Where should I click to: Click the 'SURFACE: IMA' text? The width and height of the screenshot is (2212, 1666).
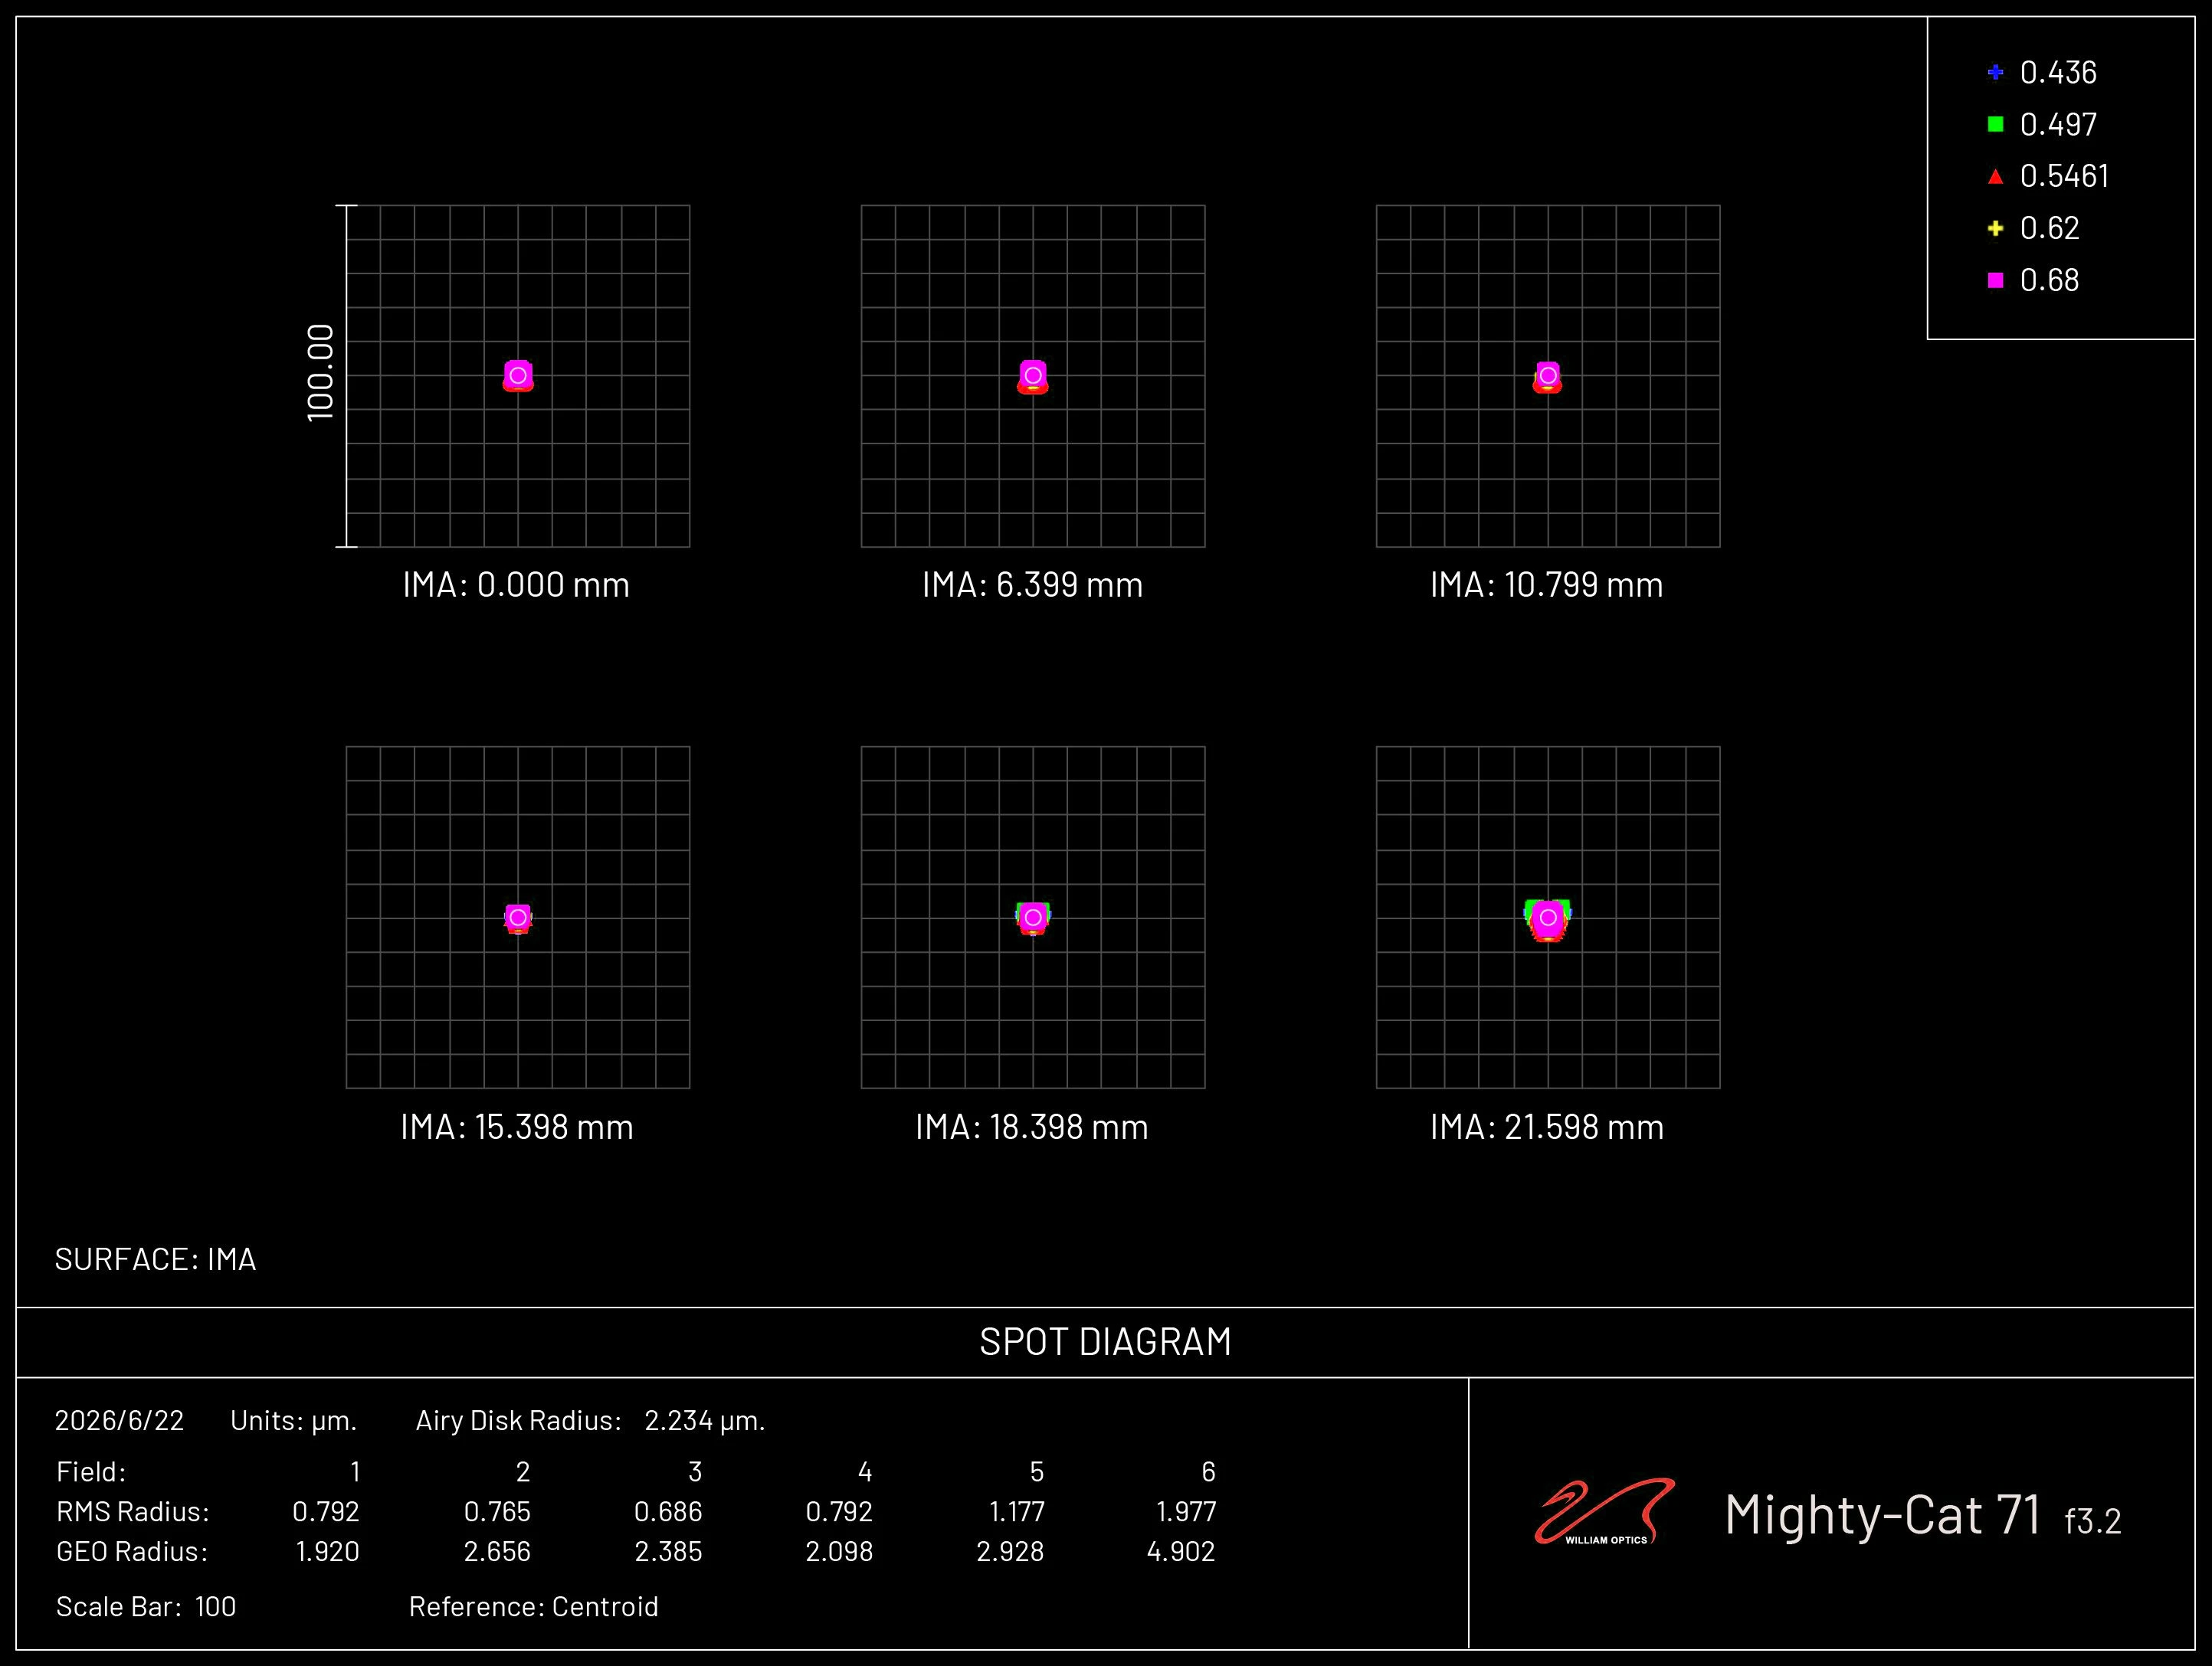pyautogui.click(x=155, y=1259)
